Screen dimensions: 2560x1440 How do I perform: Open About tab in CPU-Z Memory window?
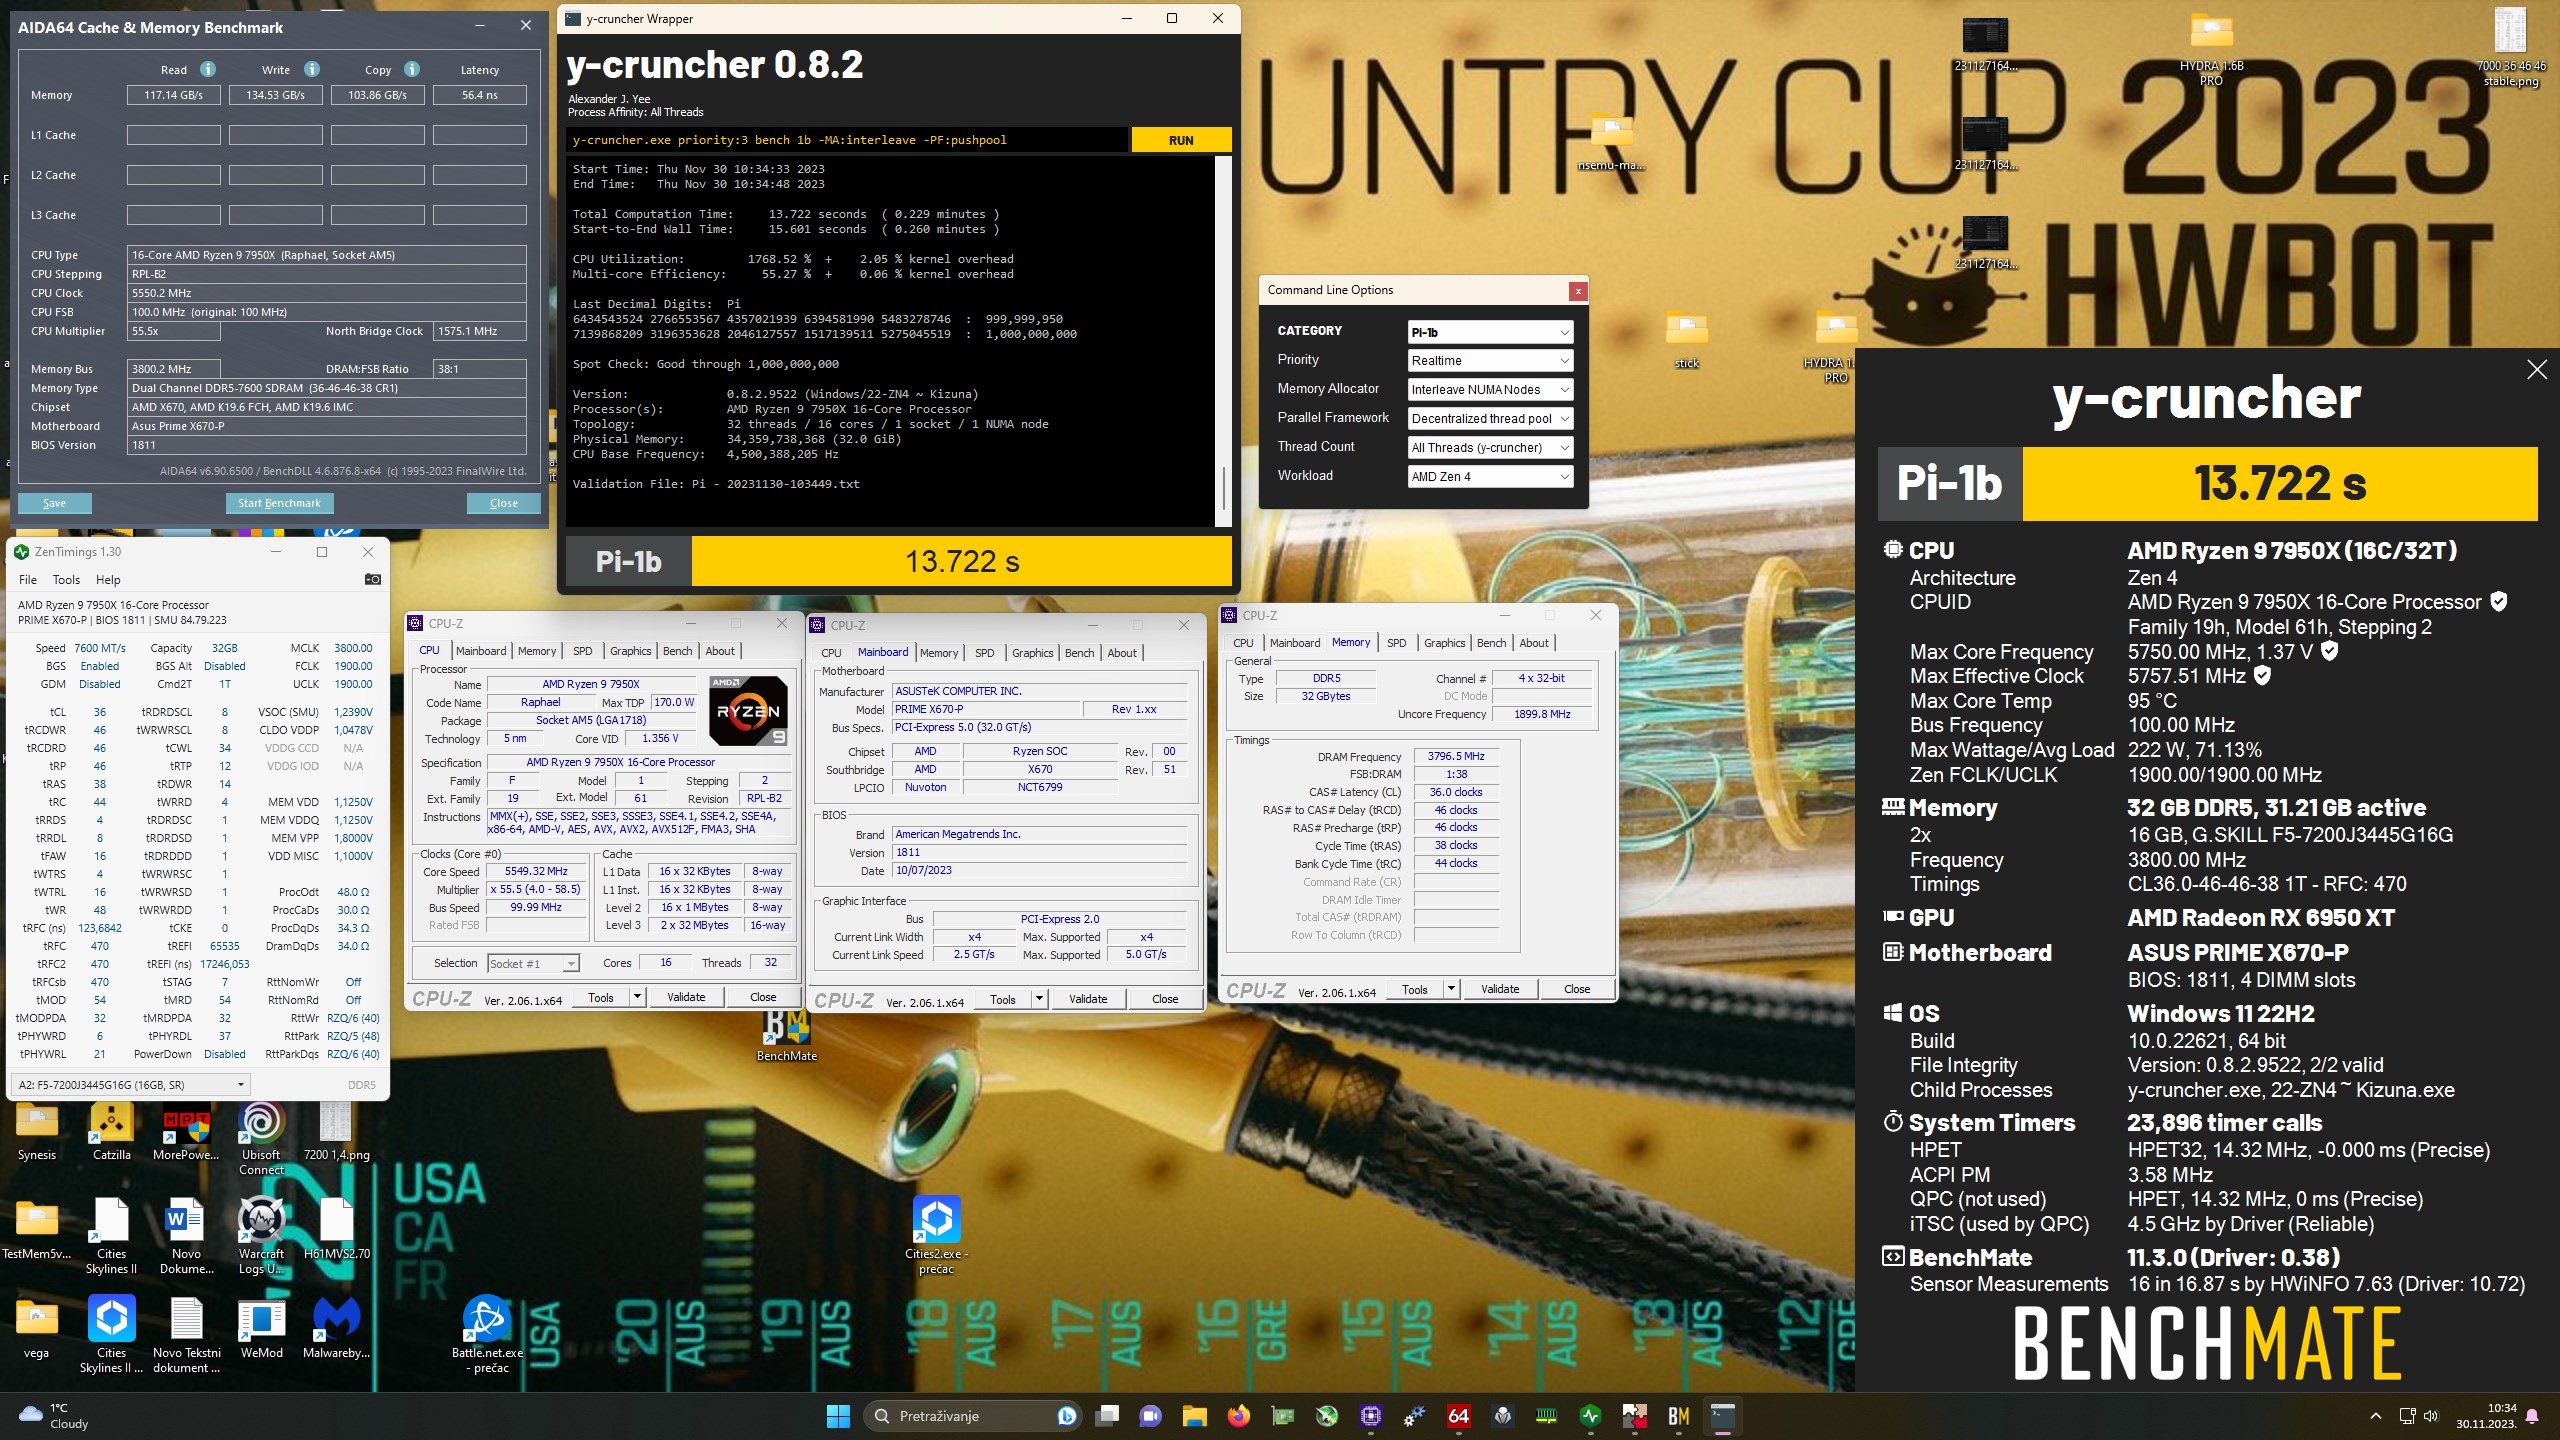(1534, 643)
